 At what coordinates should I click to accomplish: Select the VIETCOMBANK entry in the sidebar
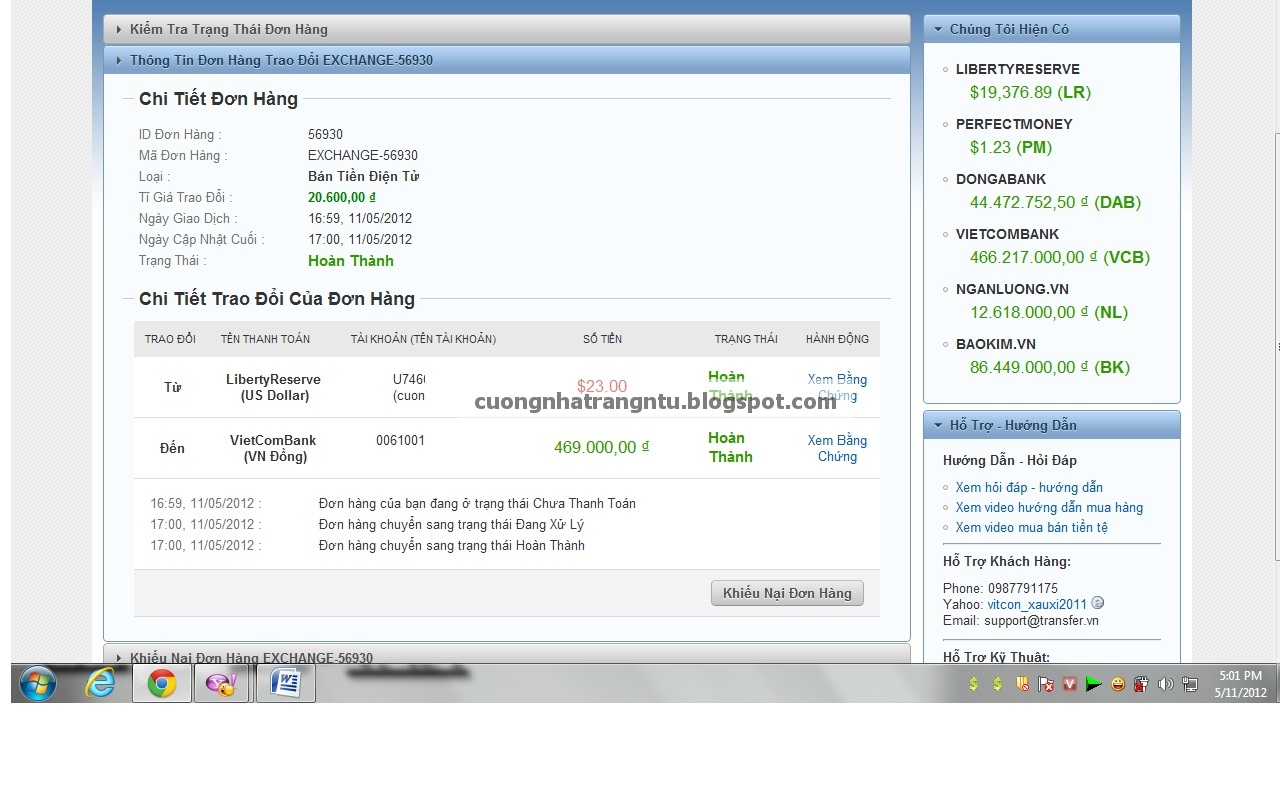pyautogui.click(x=1007, y=234)
